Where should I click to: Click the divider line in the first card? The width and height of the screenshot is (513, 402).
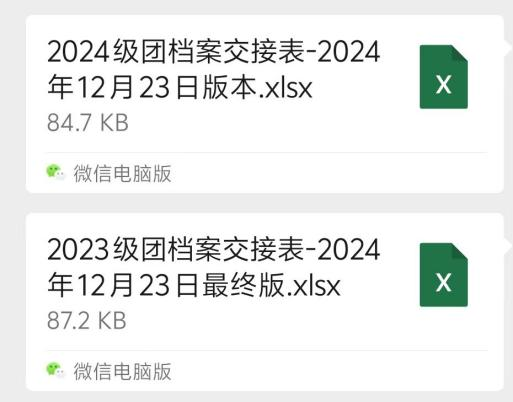[267, 153]
